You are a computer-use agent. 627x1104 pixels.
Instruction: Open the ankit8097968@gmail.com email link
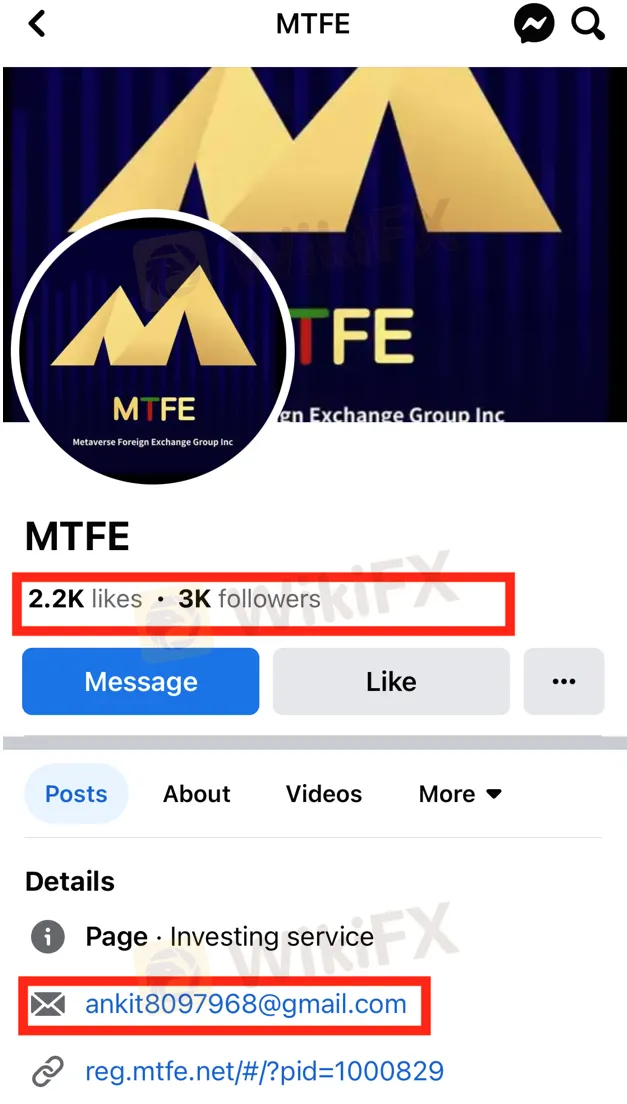(246, 1004)
